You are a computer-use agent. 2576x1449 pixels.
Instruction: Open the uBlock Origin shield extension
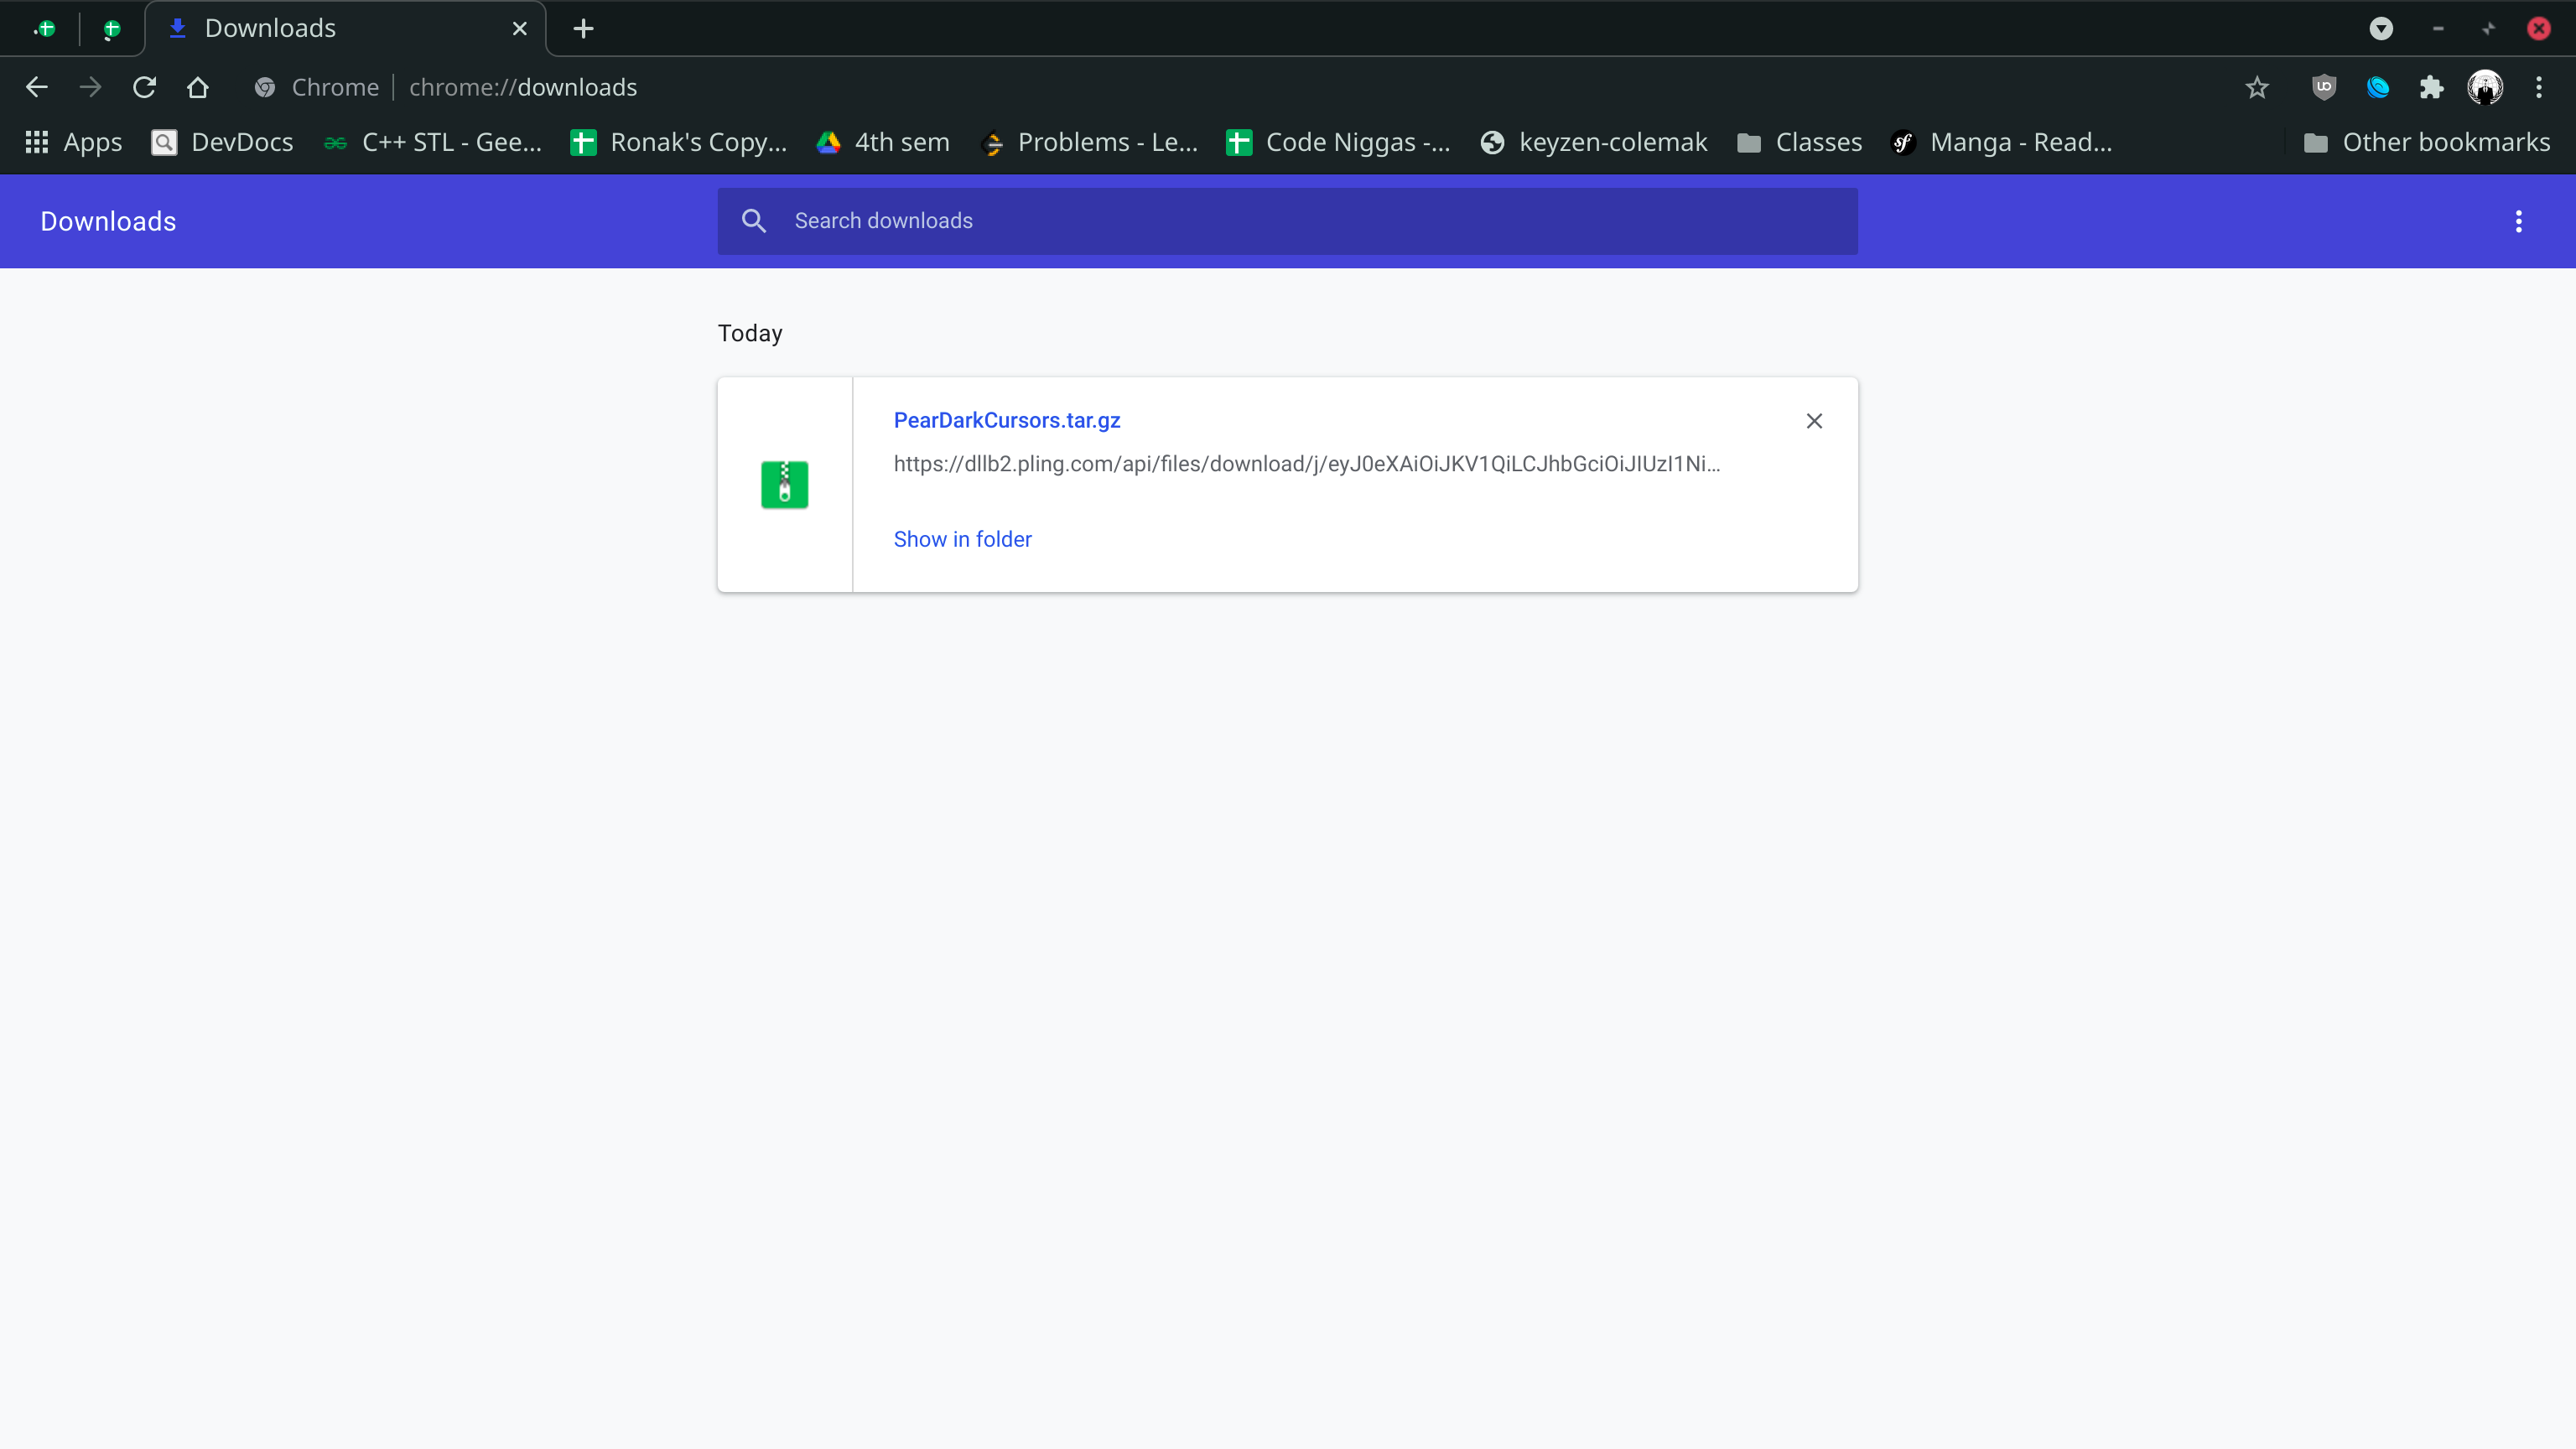(2324, 87)
